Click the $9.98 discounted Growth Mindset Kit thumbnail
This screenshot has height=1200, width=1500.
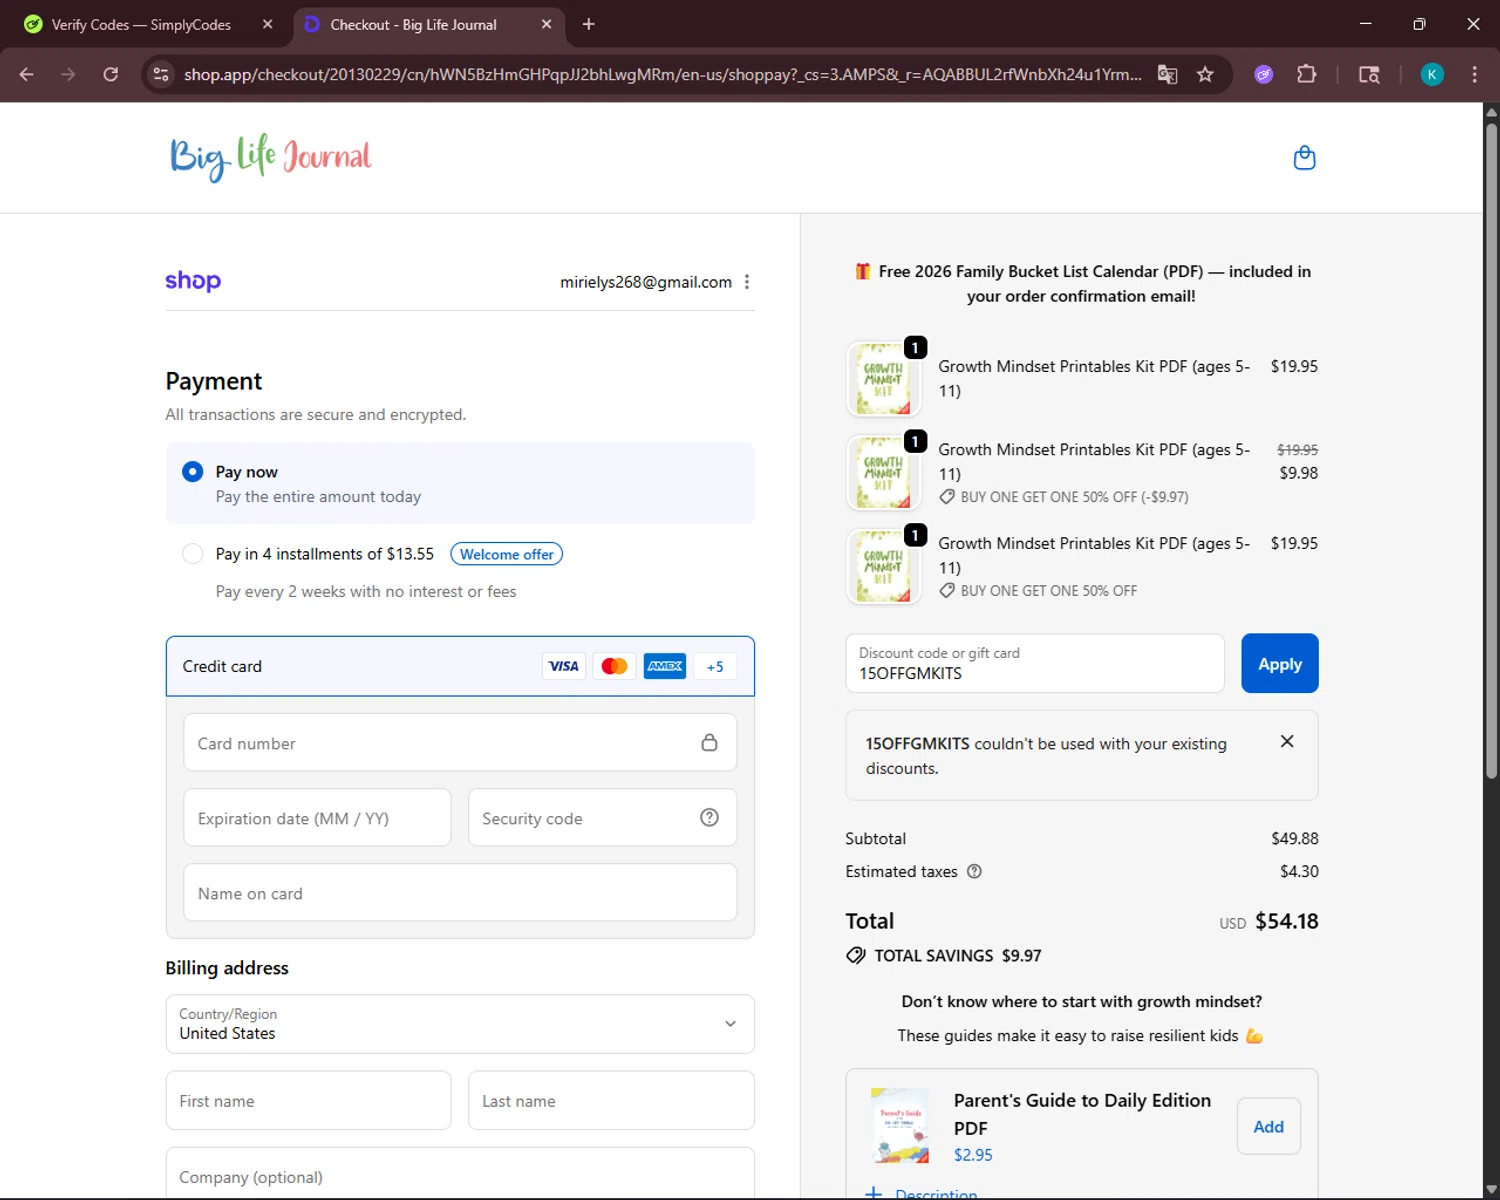[x=883, y=473]
